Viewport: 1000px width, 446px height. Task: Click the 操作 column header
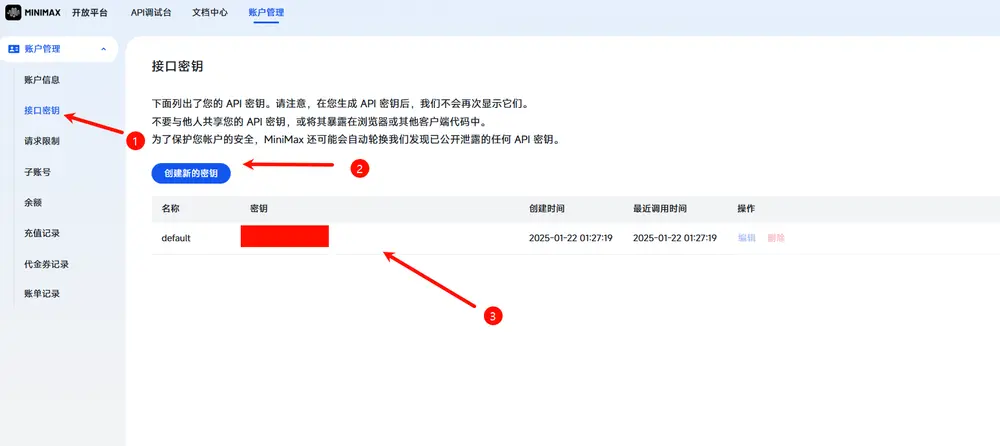pos(746,209)
